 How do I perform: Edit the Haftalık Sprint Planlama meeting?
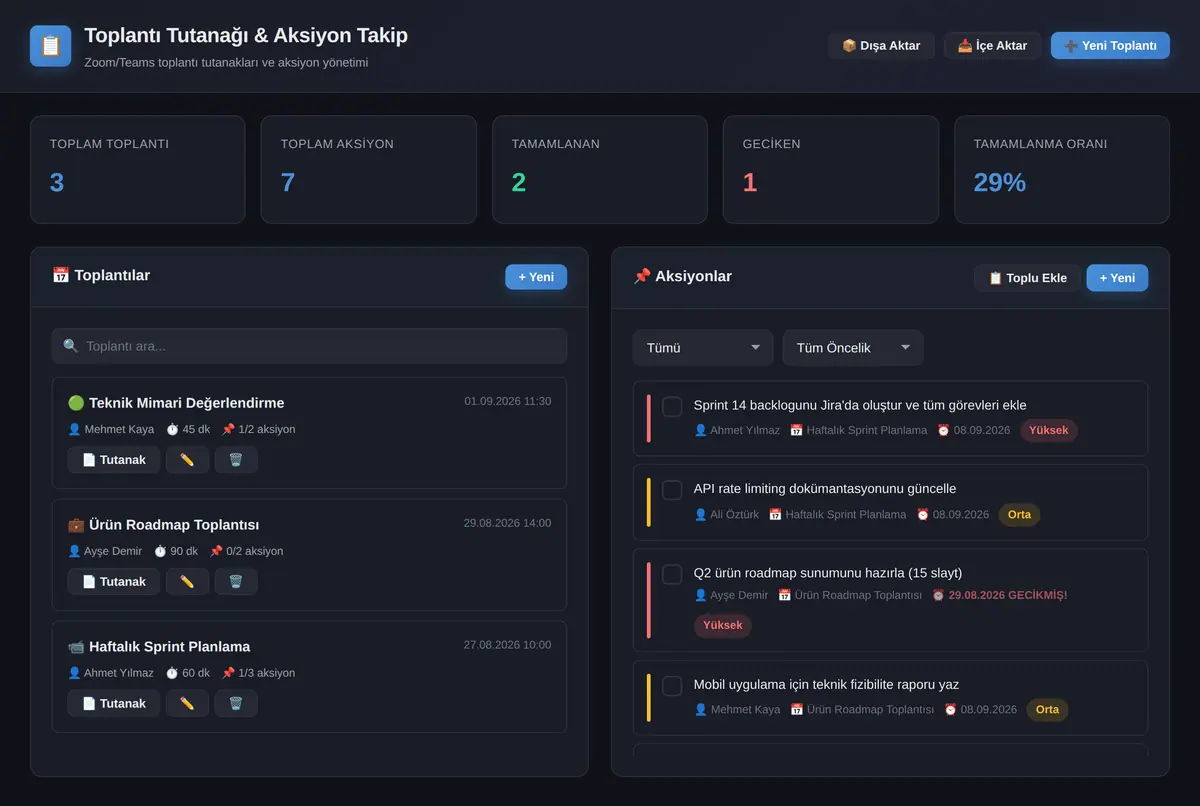tap(187, 704)
